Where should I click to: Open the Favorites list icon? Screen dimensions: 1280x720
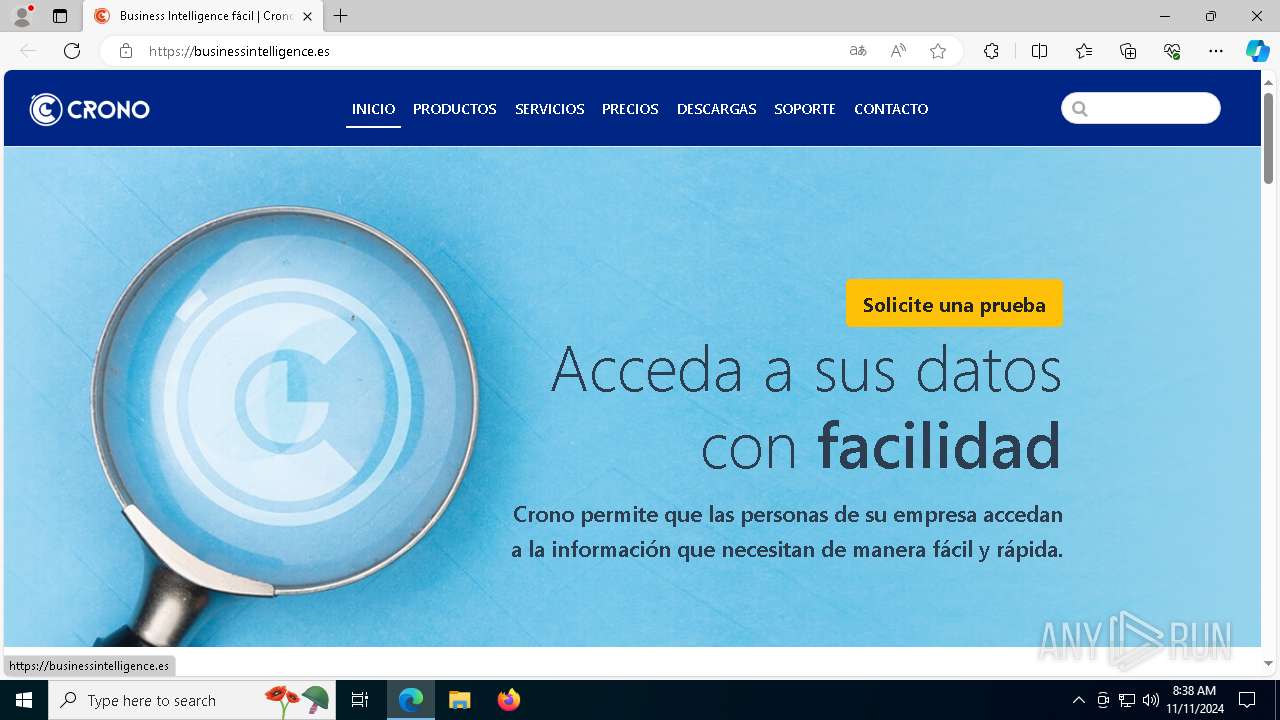pos(1084,51)
